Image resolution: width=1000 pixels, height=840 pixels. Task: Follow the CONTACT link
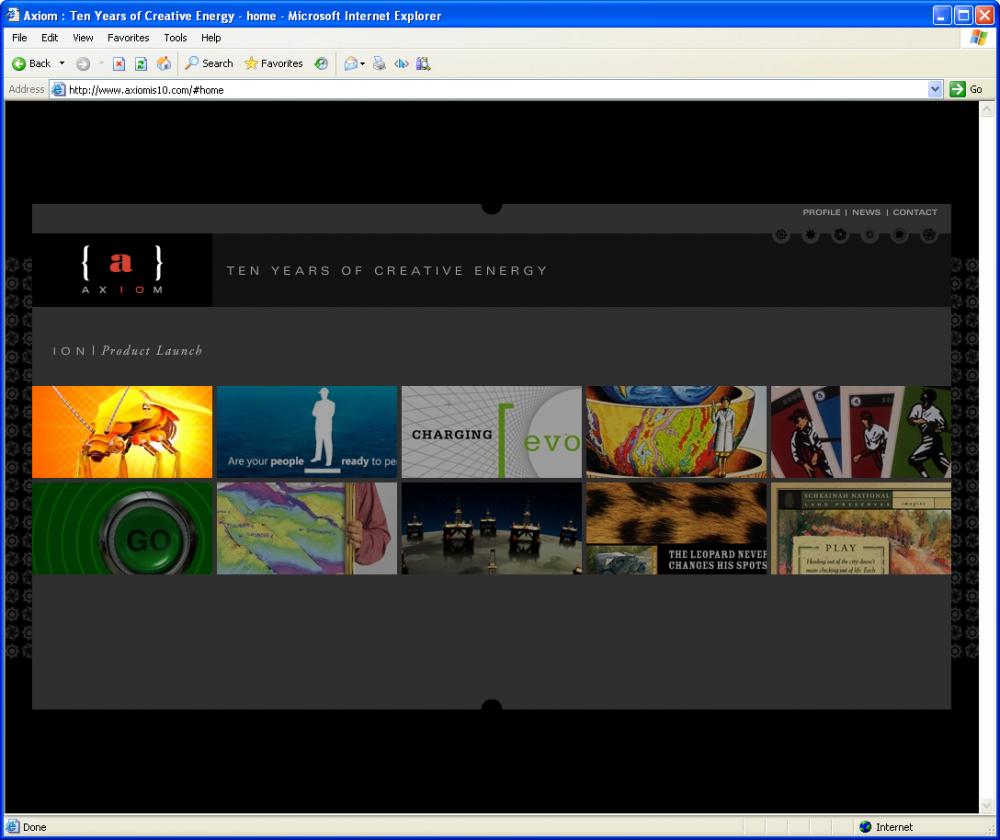[915, 212]
